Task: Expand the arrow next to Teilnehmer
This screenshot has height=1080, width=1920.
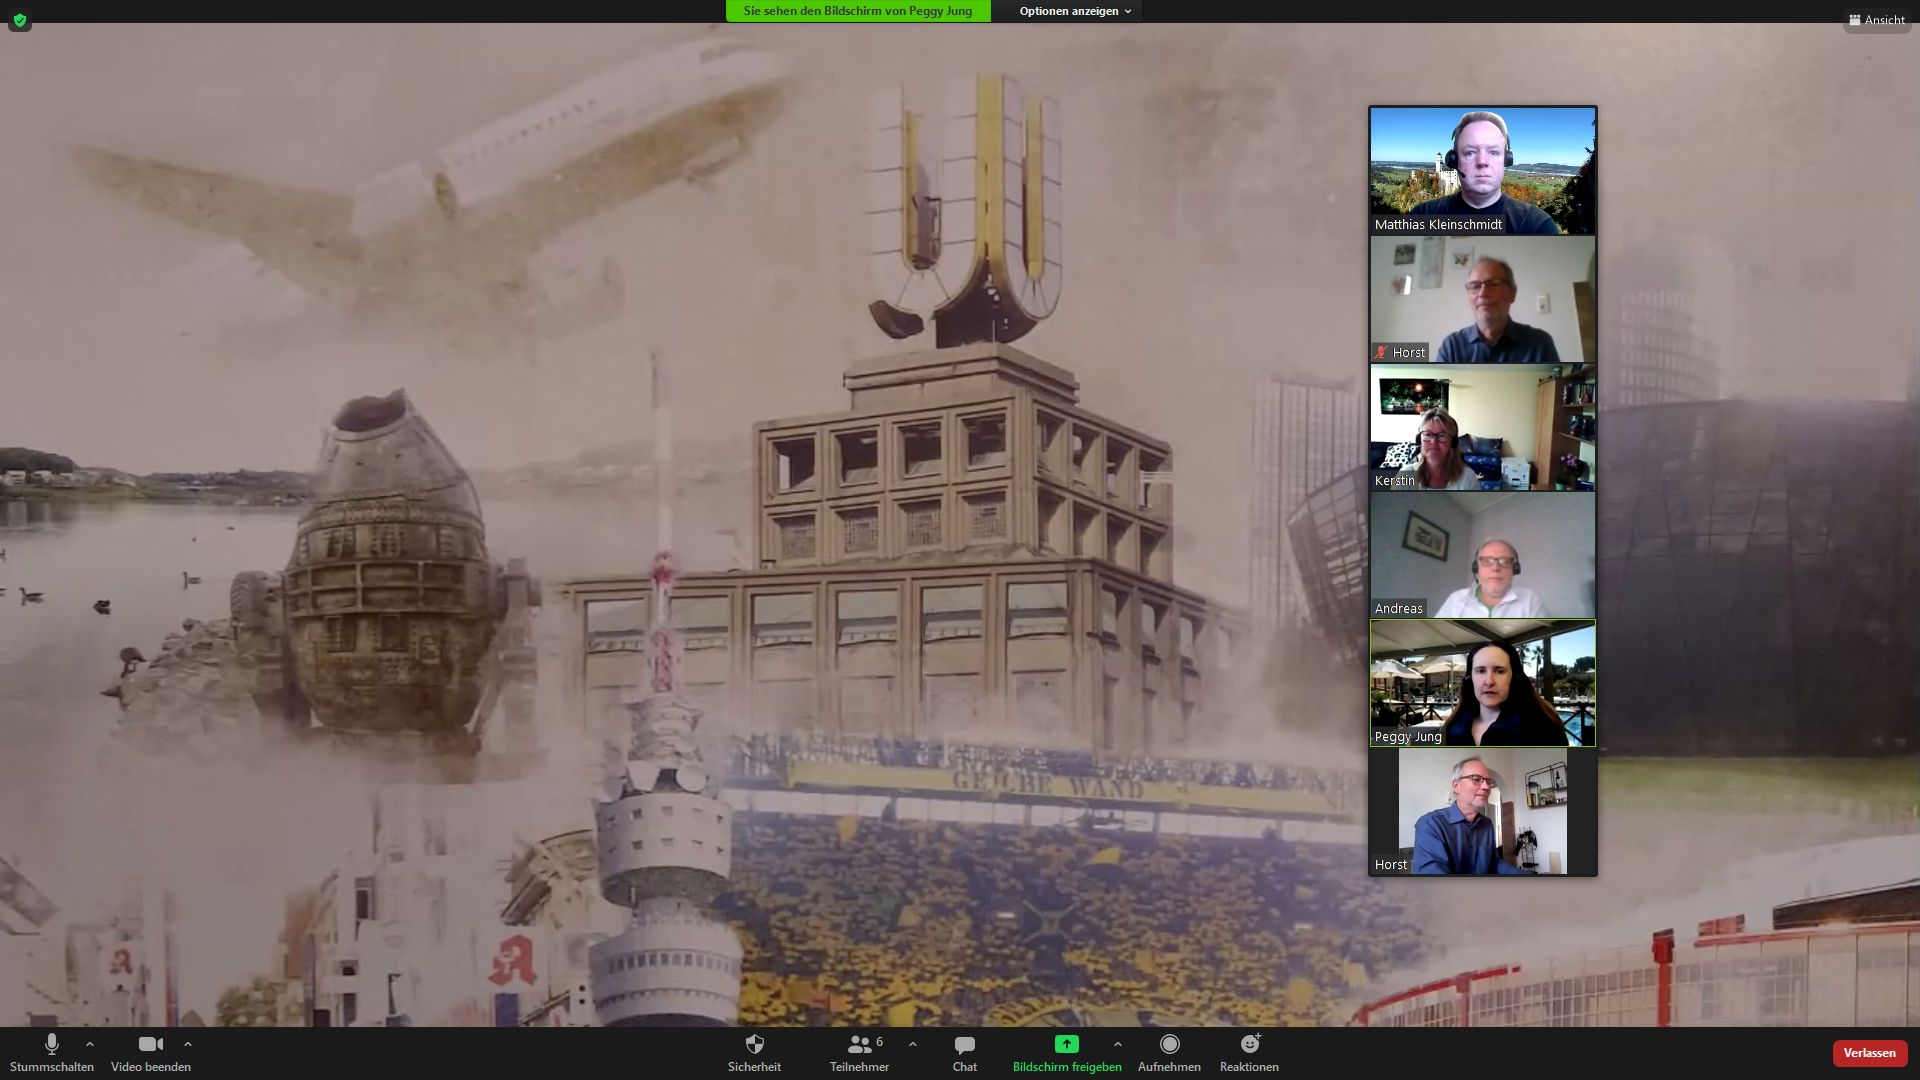Action: pos(912,1044)
